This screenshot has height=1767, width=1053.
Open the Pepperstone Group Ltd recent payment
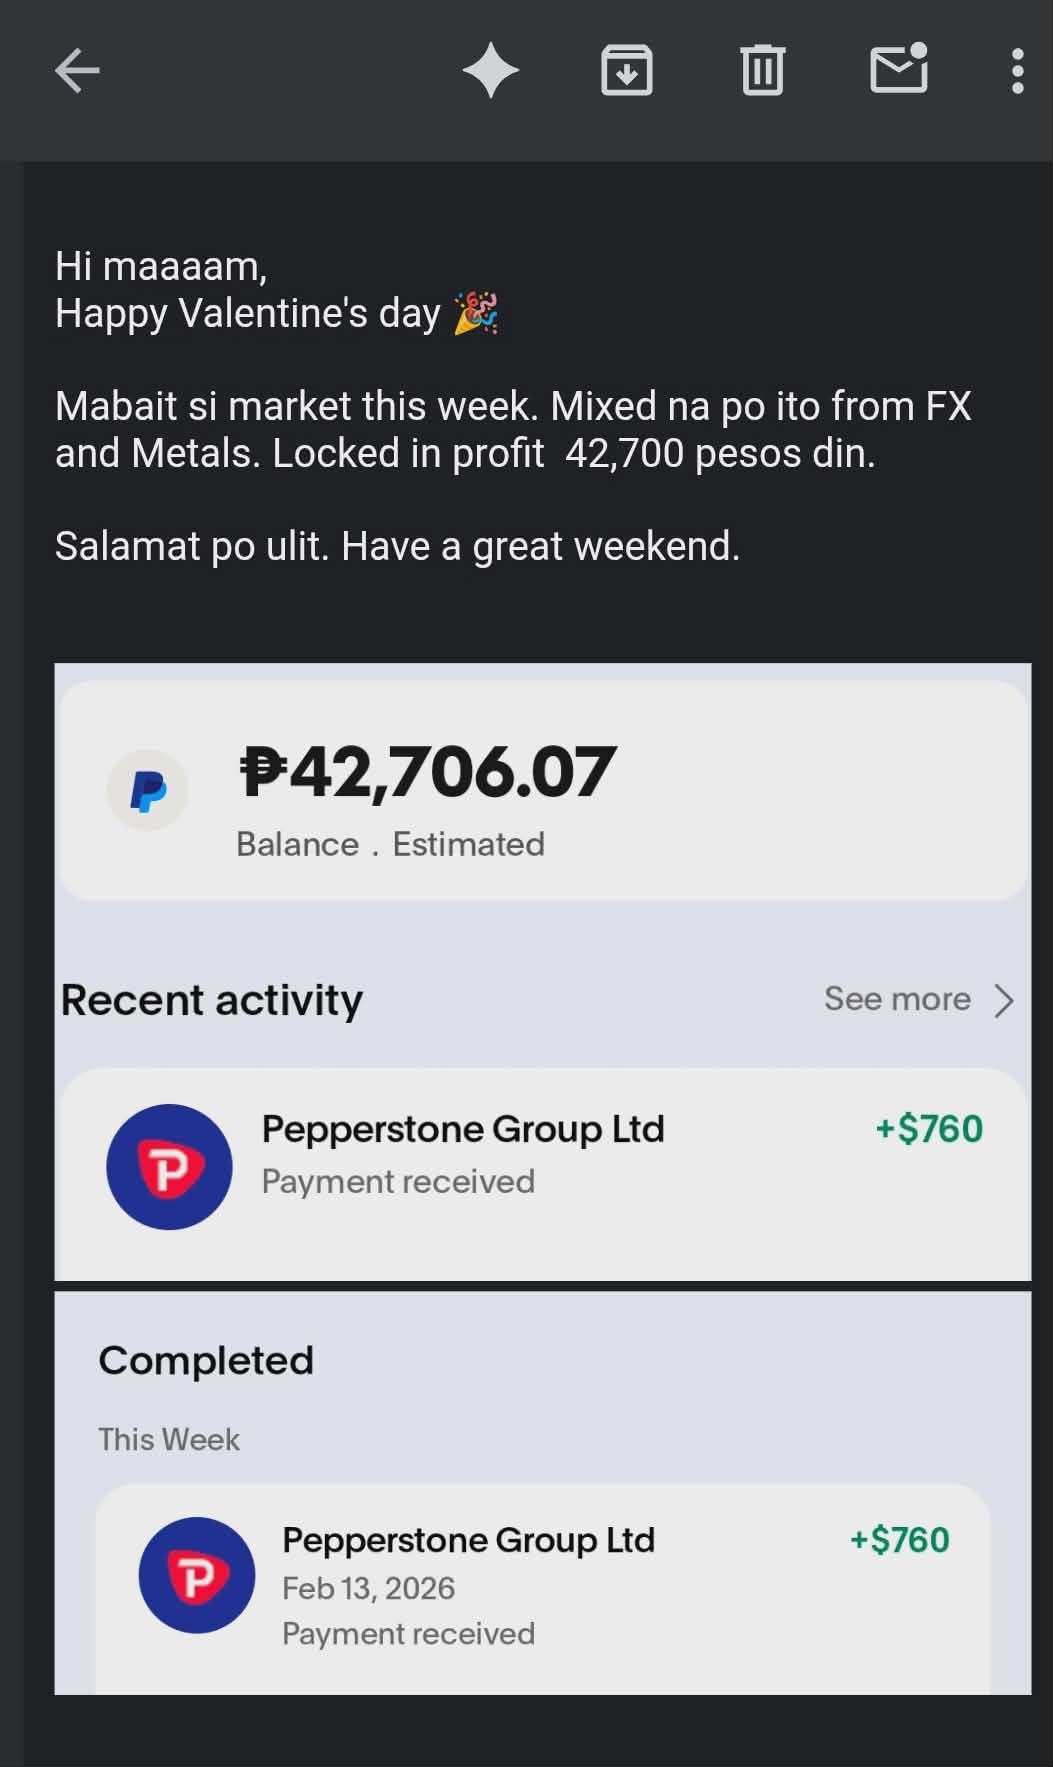pyautogui.click(x=462, y=1130)
